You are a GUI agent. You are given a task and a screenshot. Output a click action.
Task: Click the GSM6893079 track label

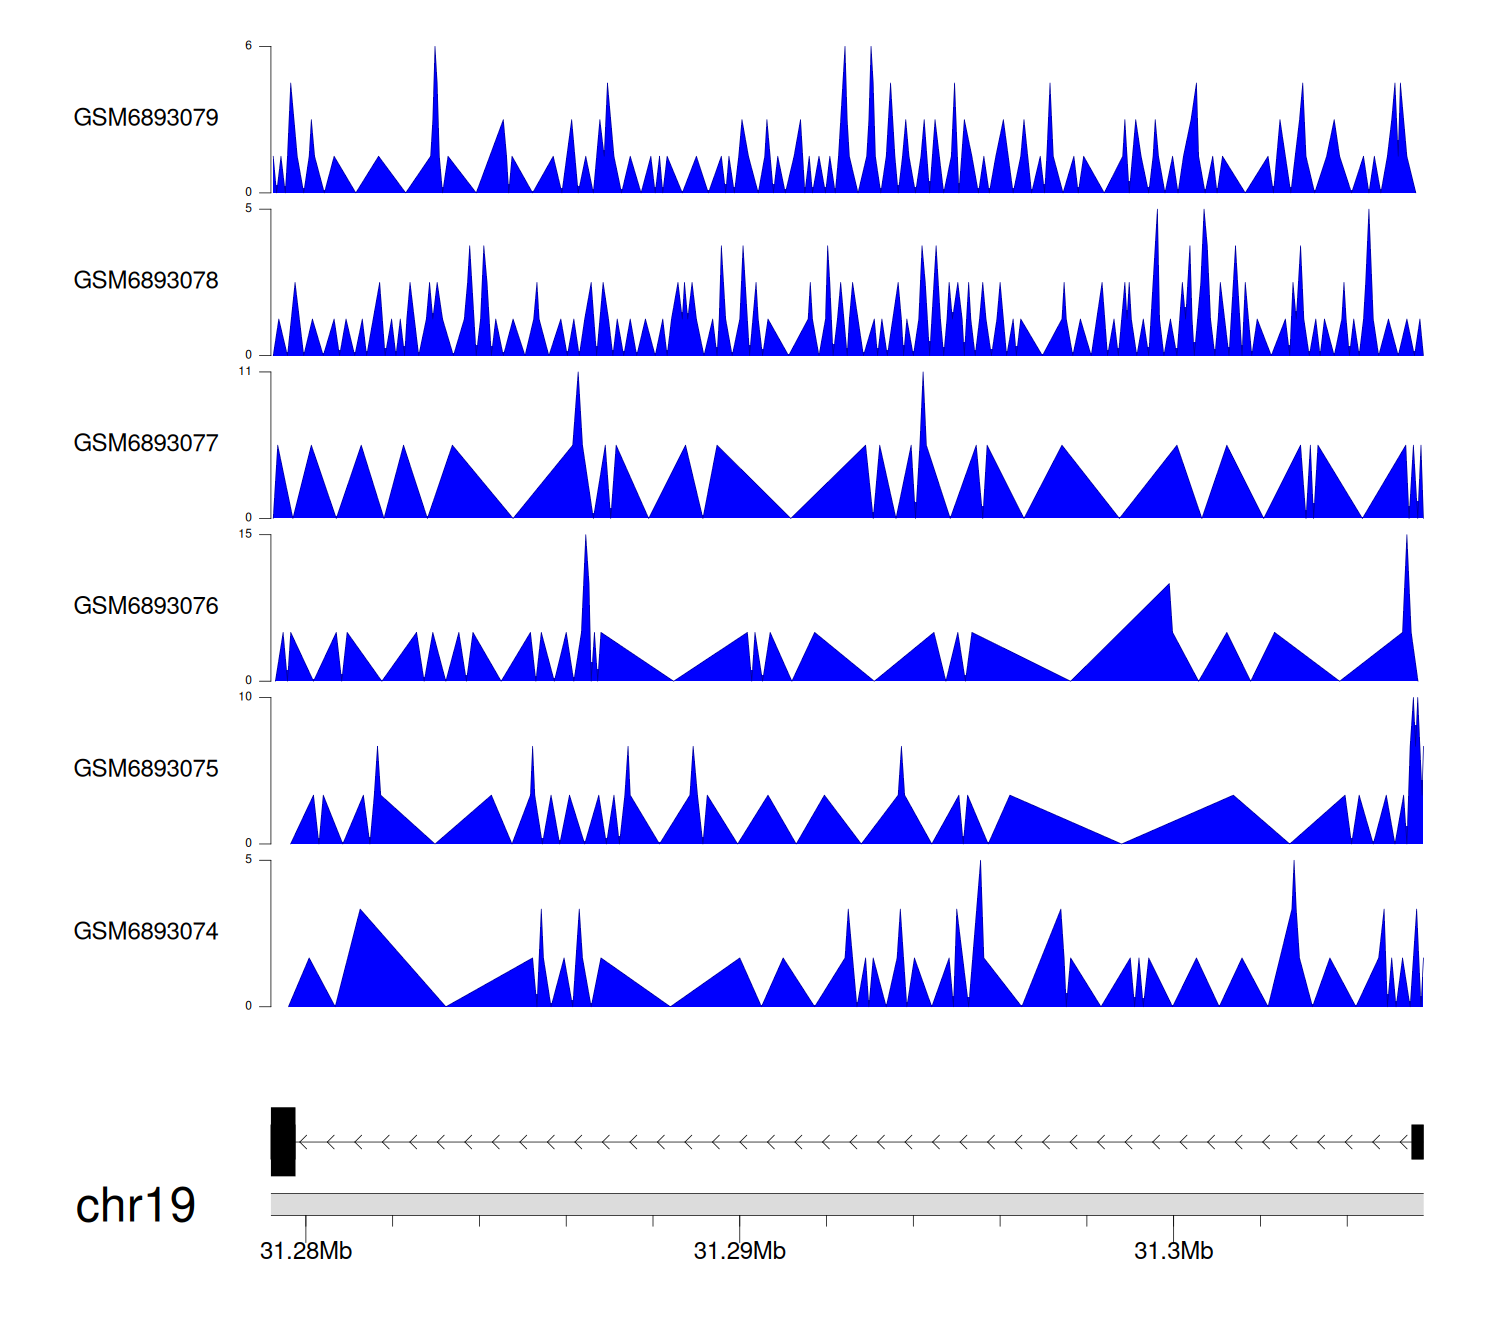point(146,118)
